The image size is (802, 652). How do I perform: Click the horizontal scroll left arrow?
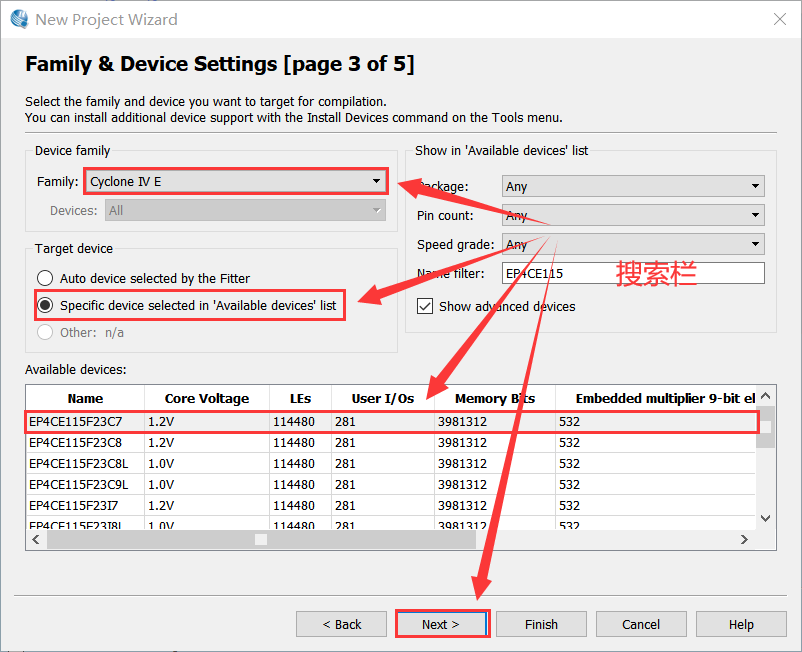[36, 539]
